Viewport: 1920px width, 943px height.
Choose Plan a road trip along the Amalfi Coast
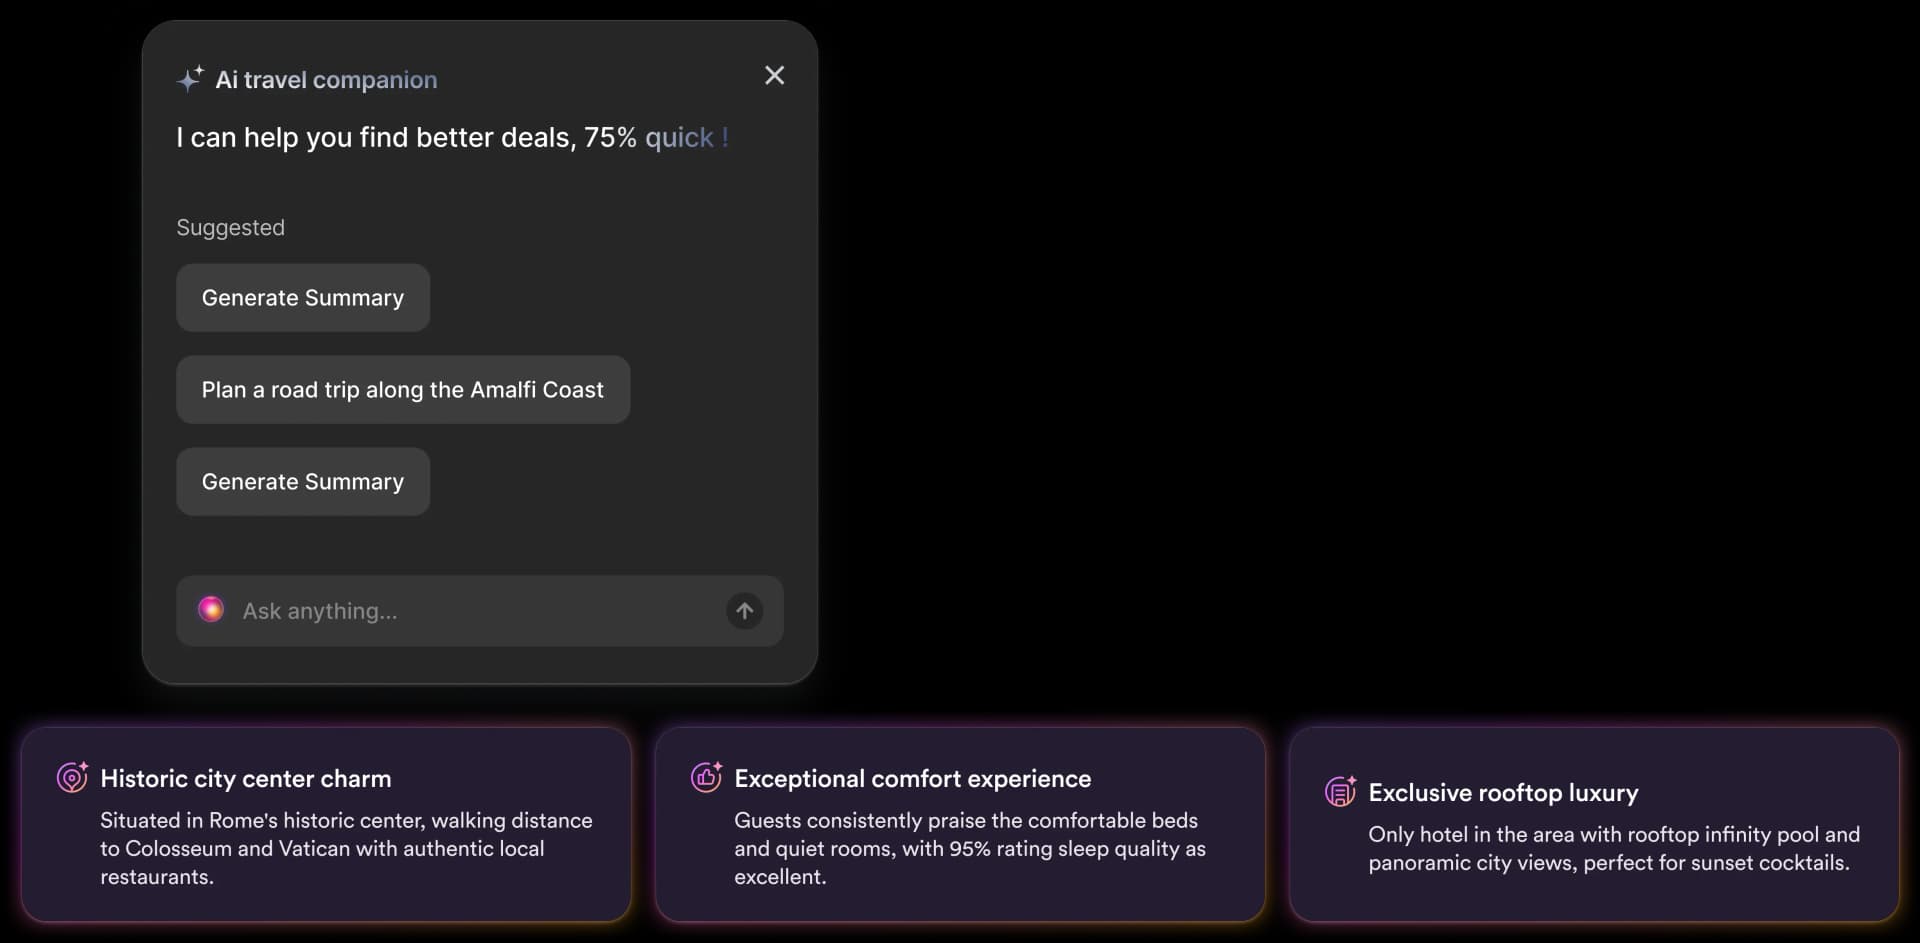pyautogui.click(x=403, y=390)
